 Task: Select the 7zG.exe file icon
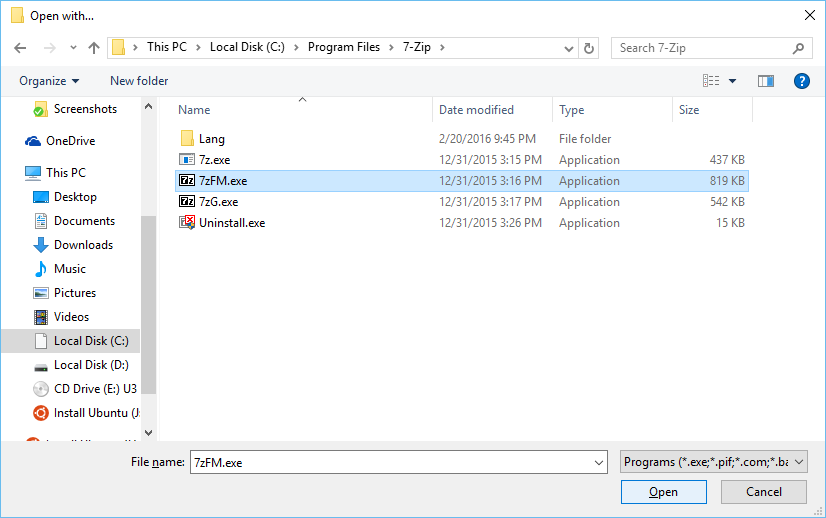[x=187, y=202]
